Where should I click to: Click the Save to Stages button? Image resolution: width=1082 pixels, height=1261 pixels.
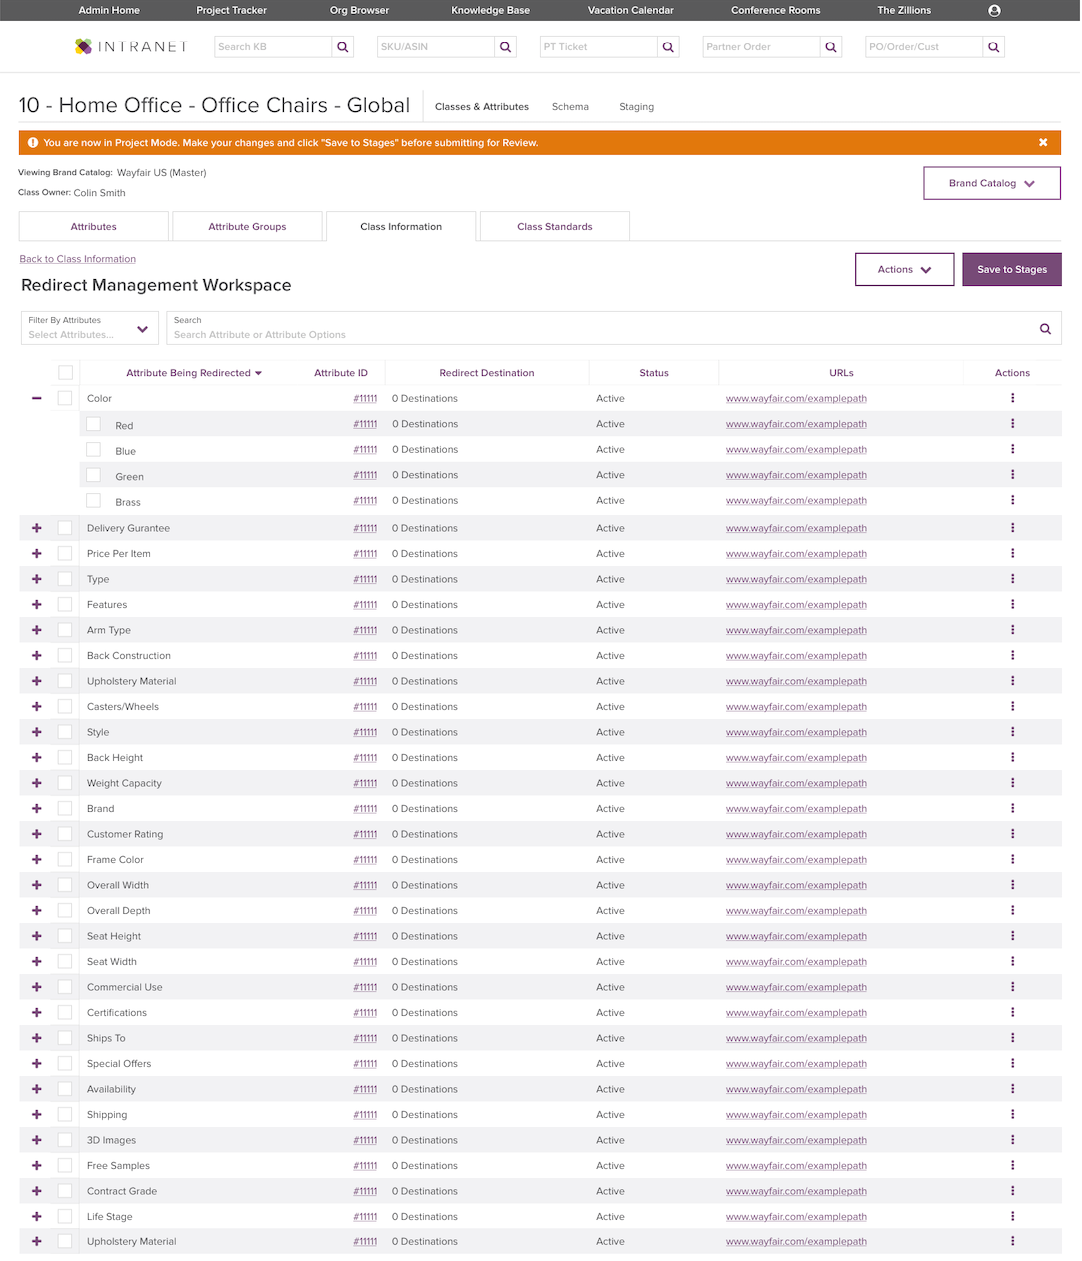point(1012,269)
